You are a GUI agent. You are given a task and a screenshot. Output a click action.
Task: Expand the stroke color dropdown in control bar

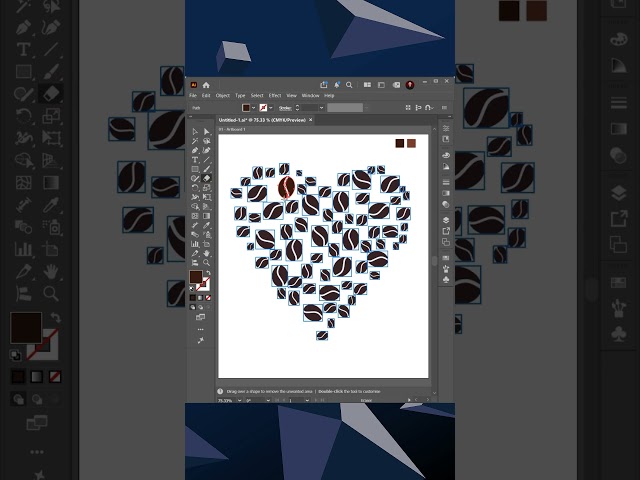pyautogui.click(x=271, y=108)
